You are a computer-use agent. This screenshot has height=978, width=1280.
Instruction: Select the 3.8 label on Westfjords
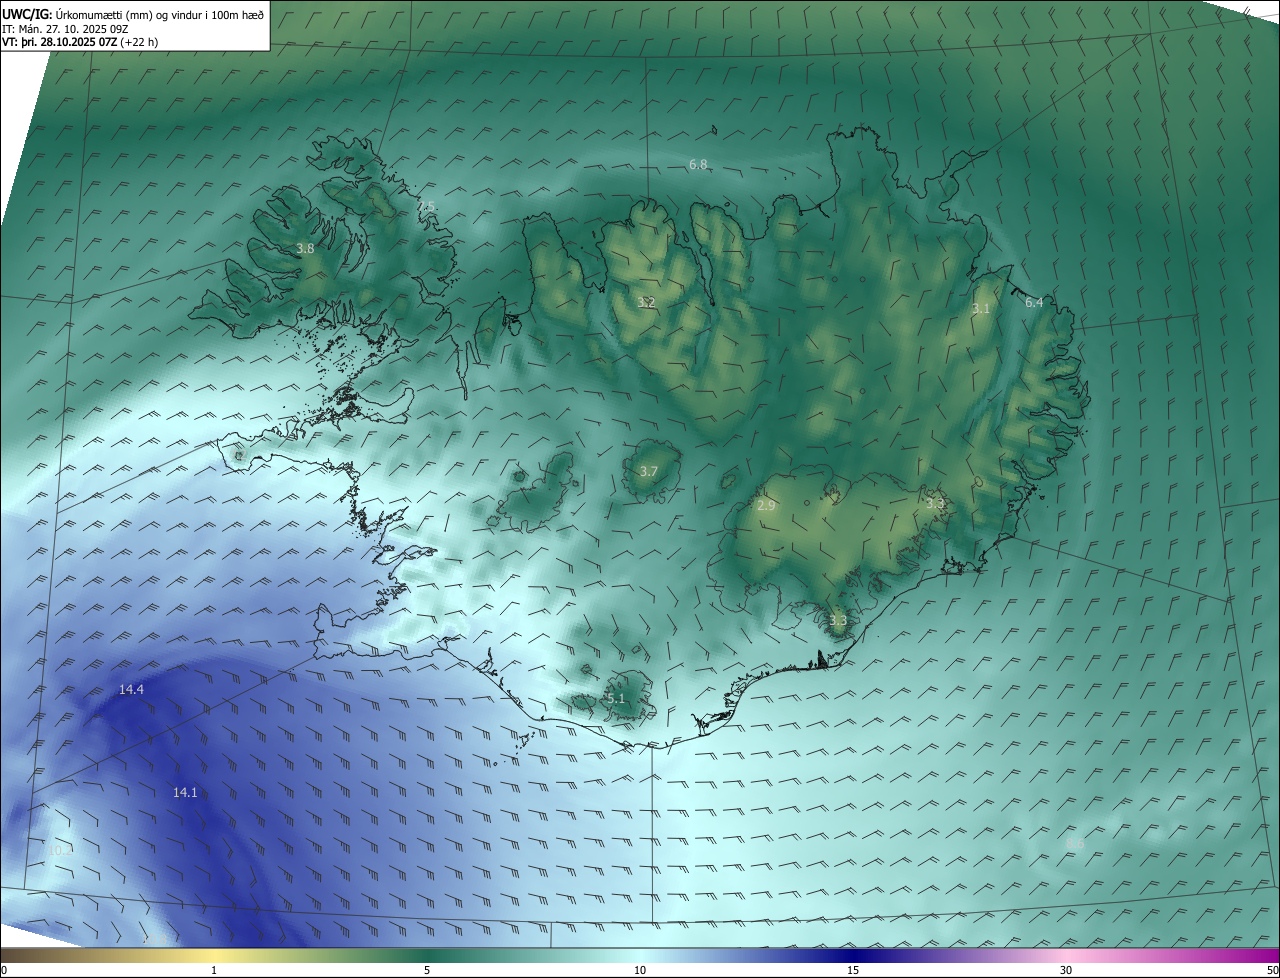coord(305,248)
